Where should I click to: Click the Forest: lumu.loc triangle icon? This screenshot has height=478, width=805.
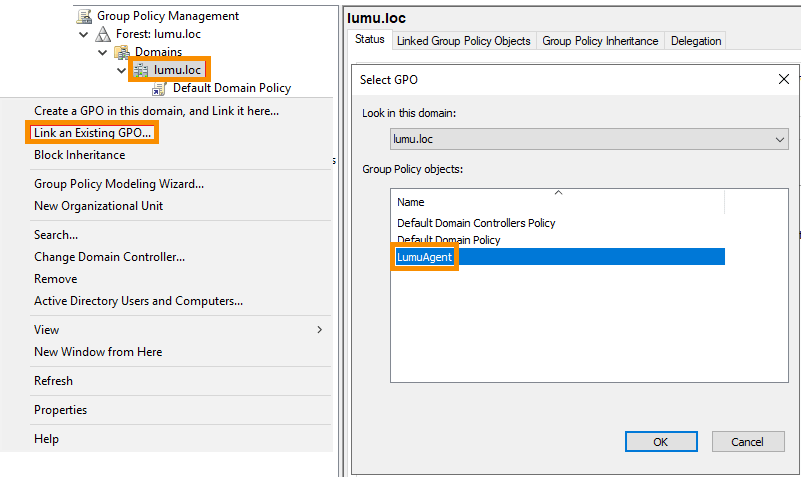point(103,34)
